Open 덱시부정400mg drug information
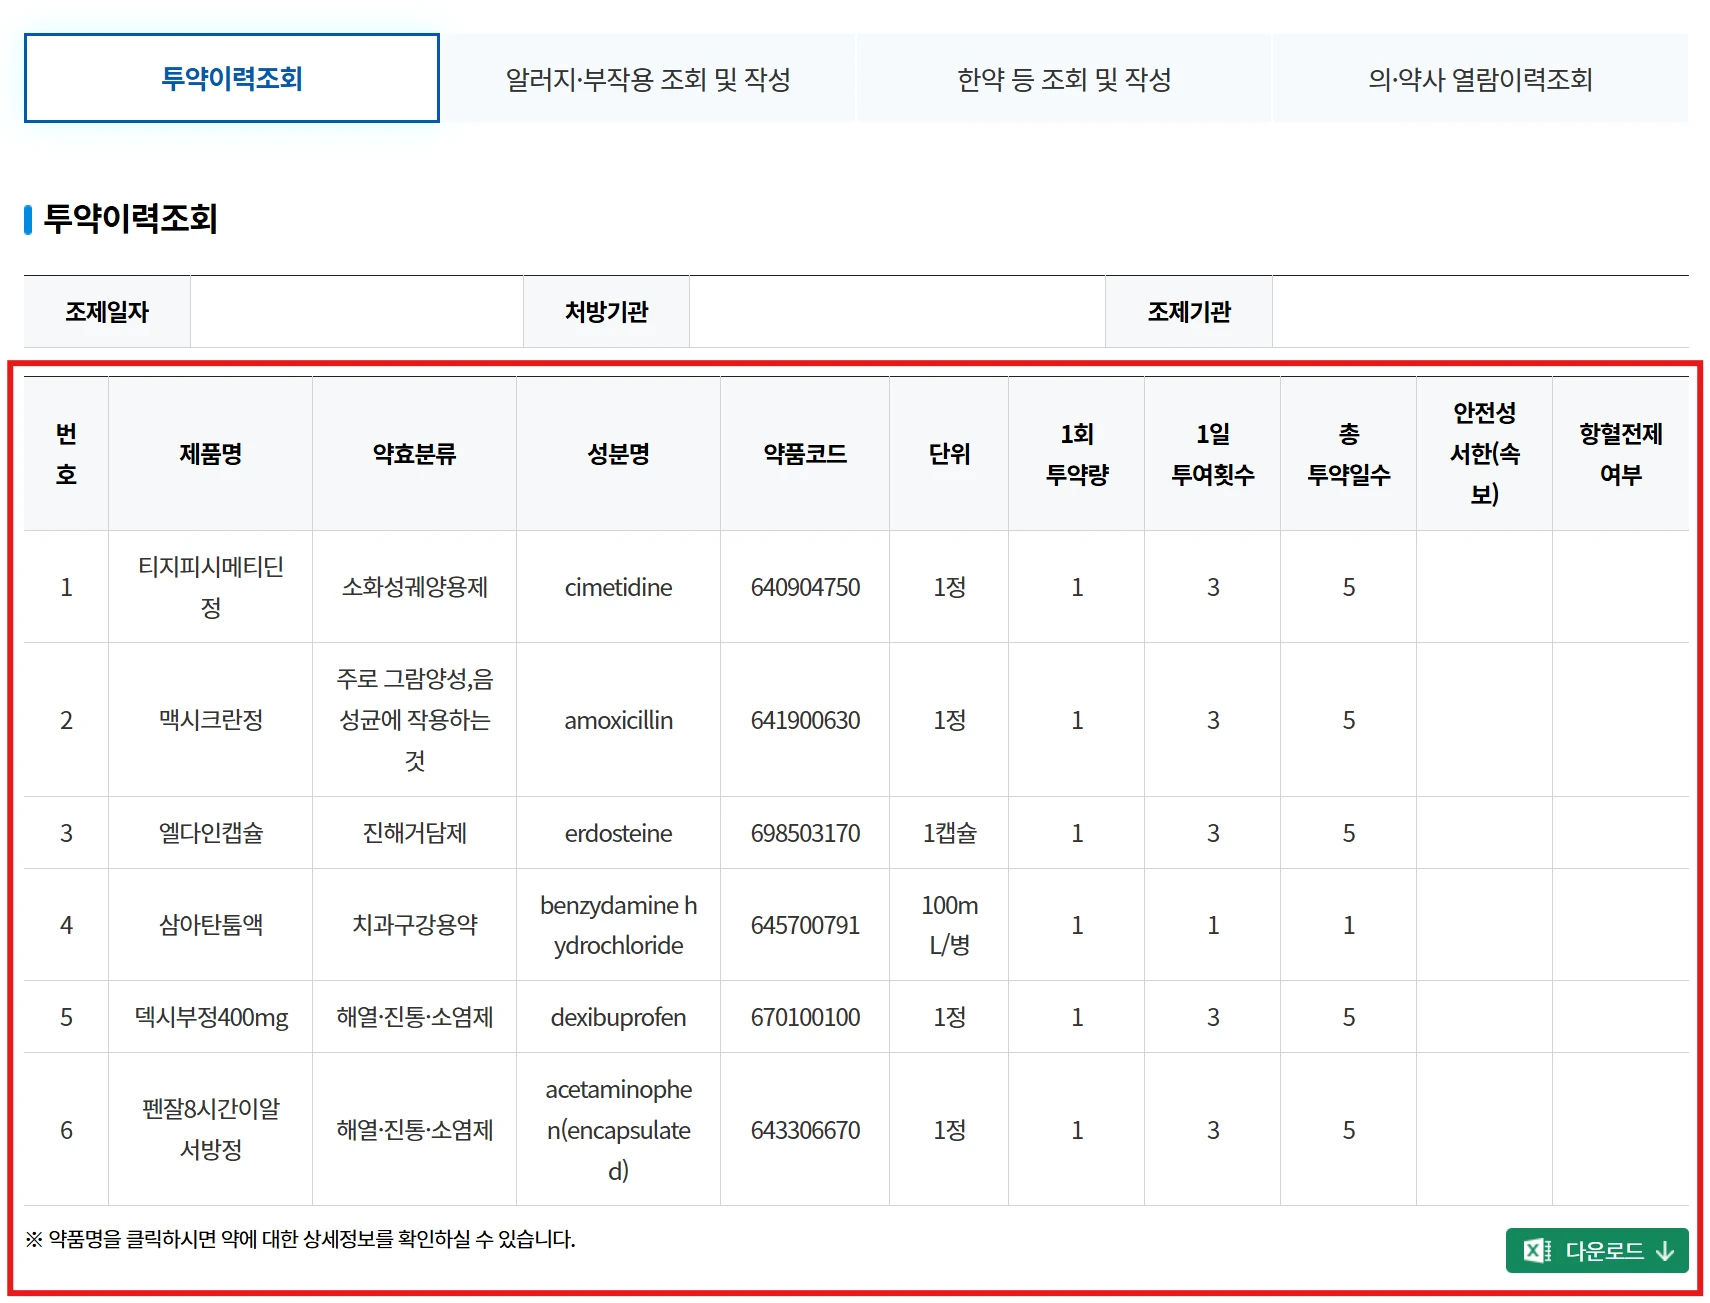1710x1303 pixels. coord(210,1017)
